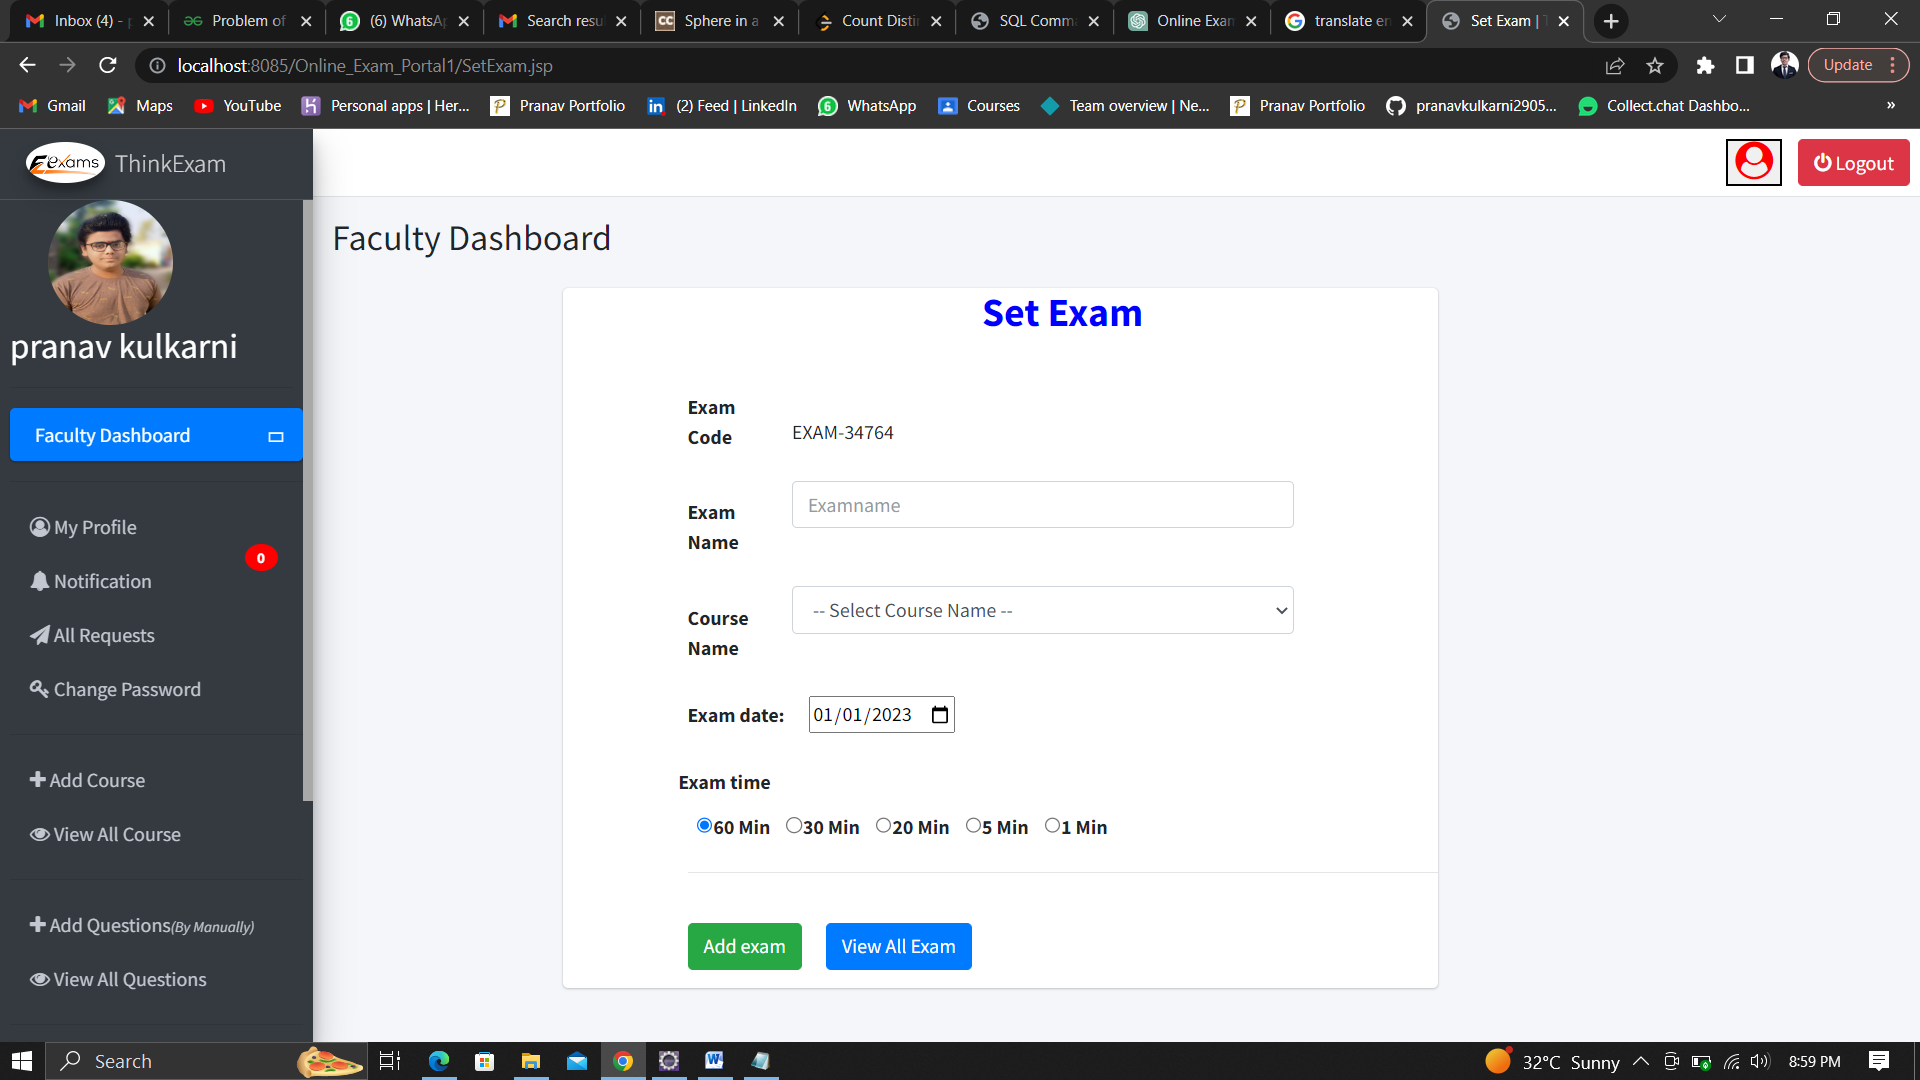Screen dimensions: 1920x1080
Task: Open the Notification bell item
Action: 91,581
